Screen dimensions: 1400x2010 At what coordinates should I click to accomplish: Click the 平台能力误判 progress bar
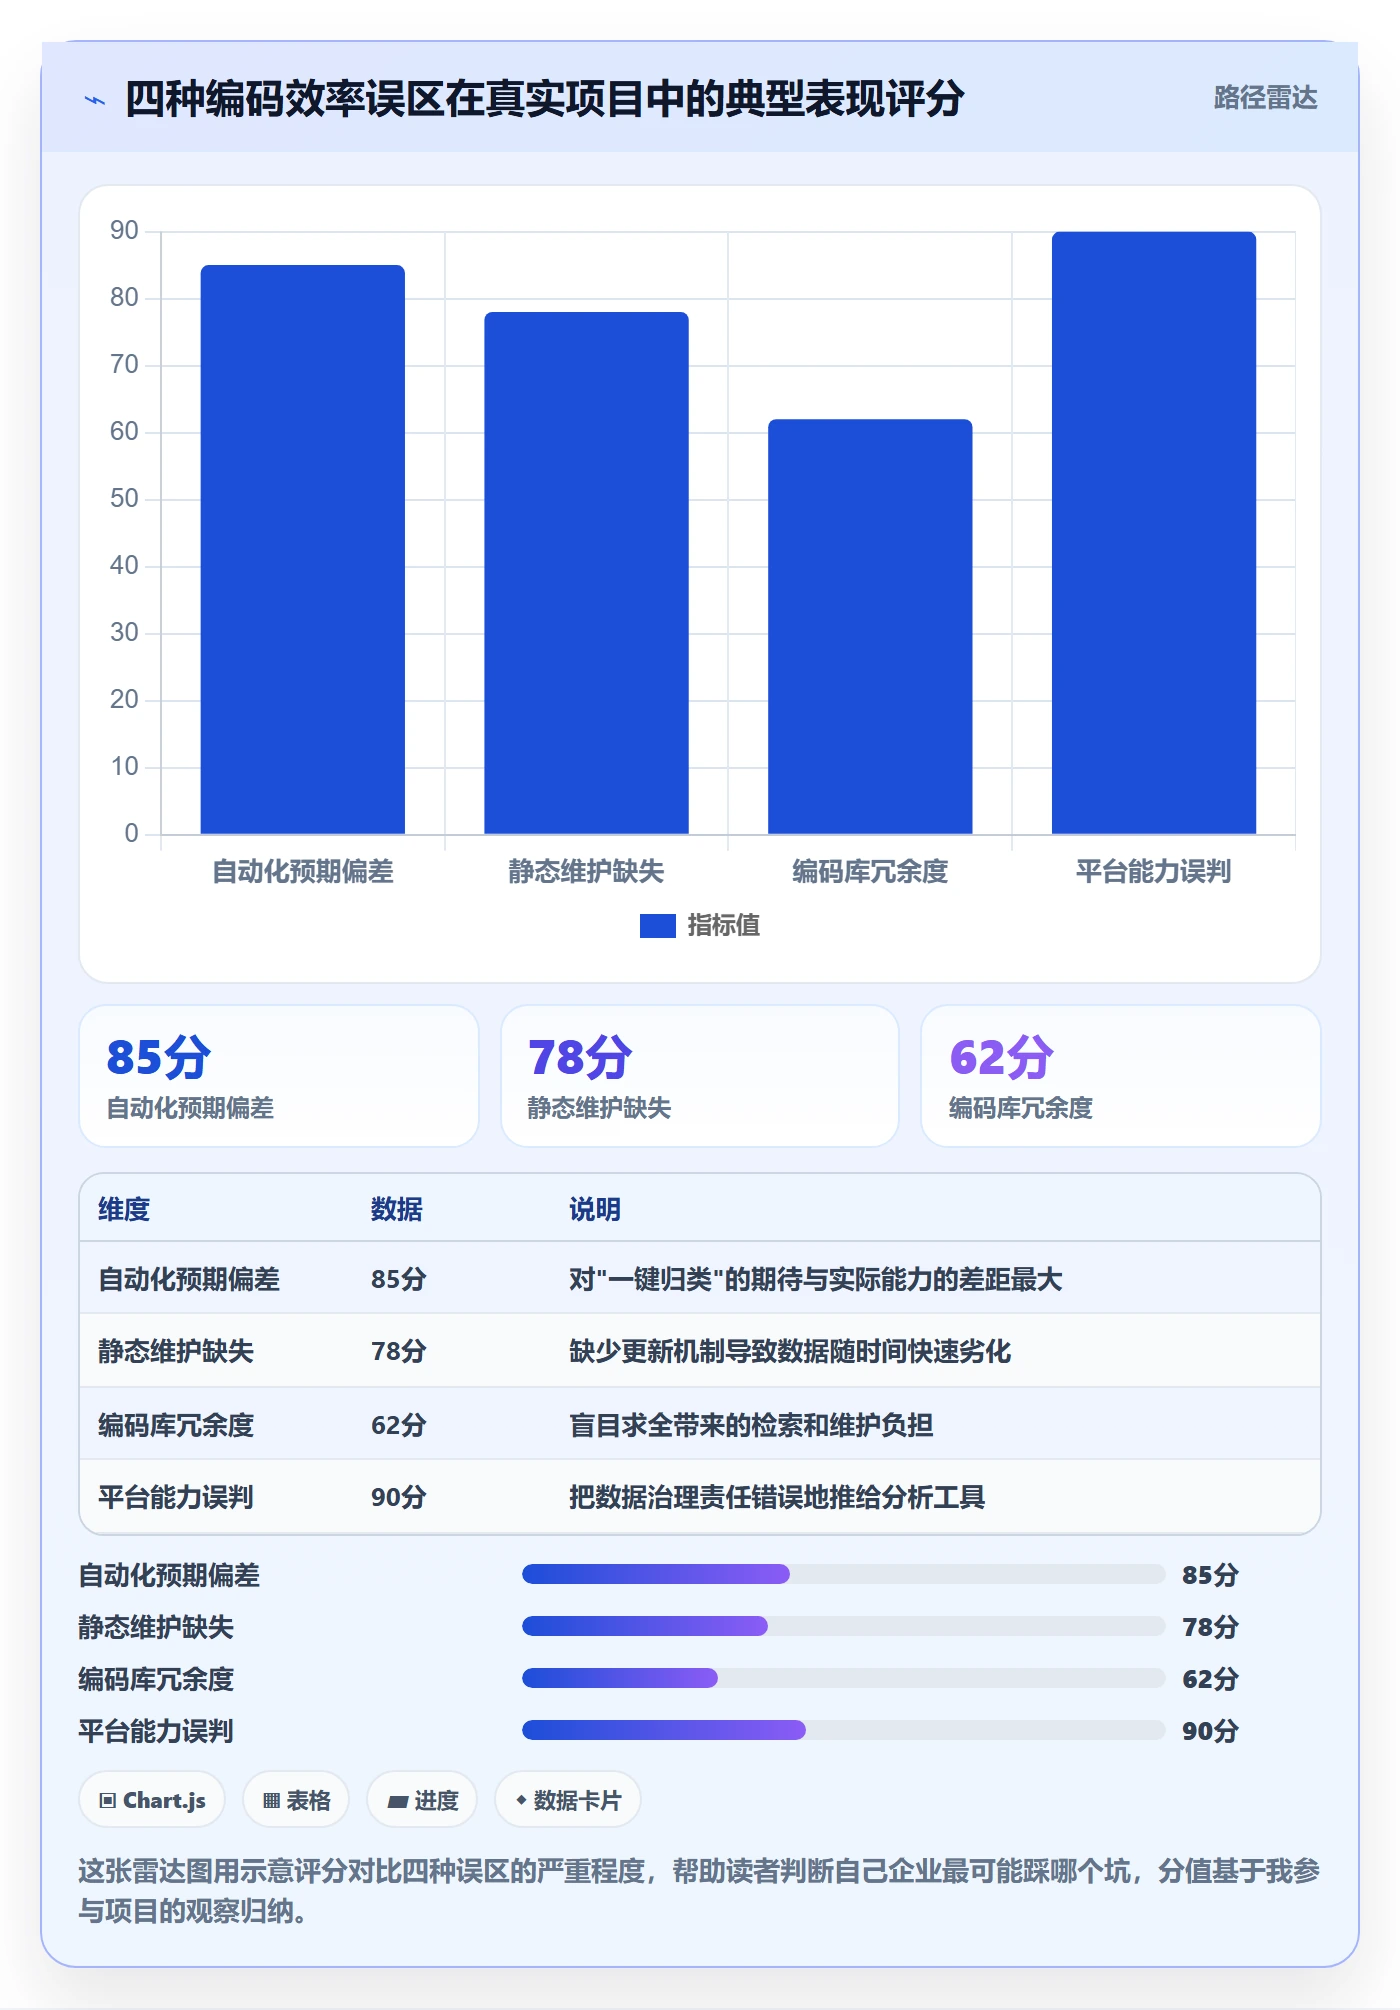[843, 1730]
